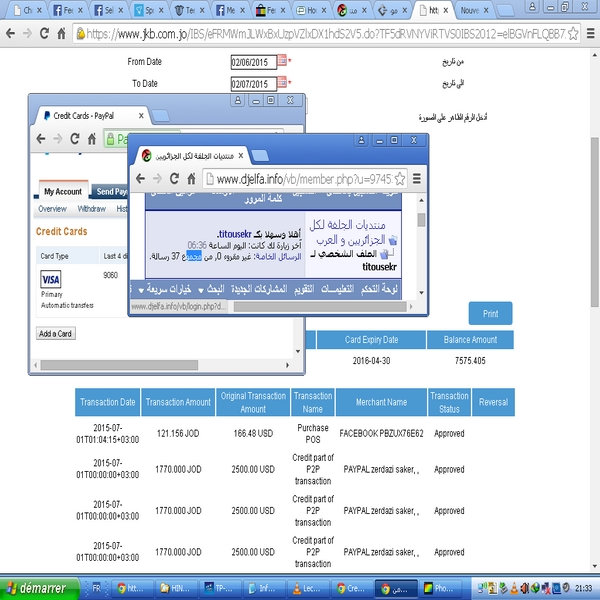This screenshot has width=600, height=600.
Task: Switch to the Nouvel onglet browser tab
Action: coord(474,11)
